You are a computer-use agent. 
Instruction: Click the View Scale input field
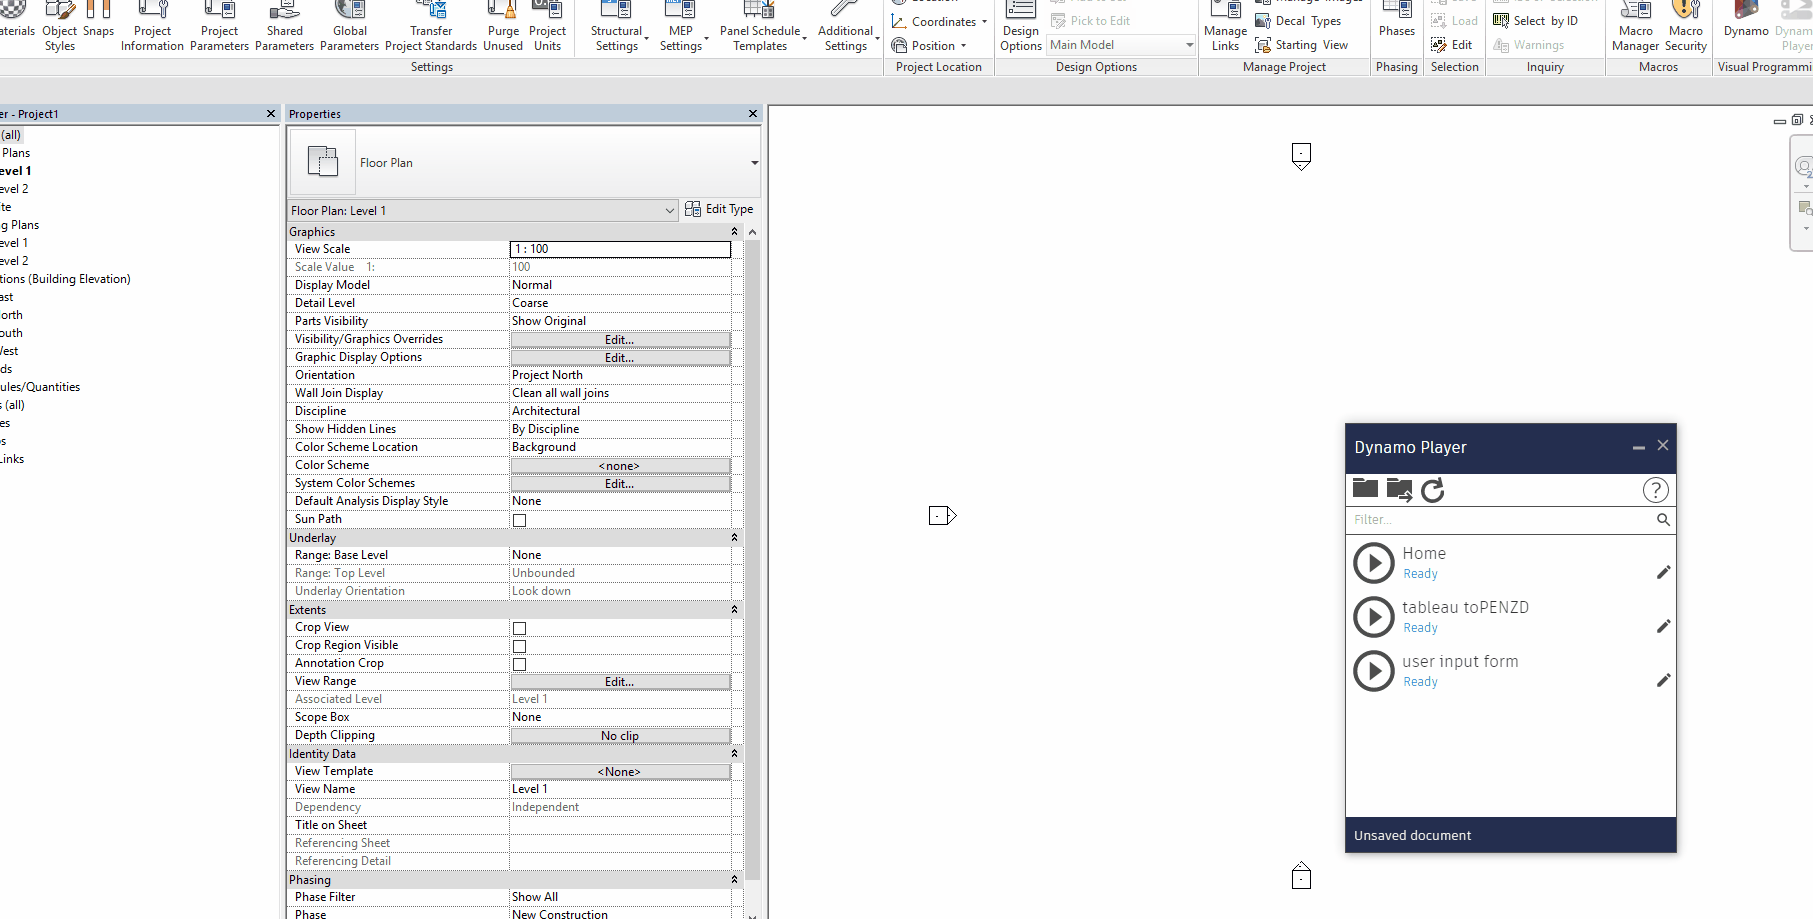pyautogui.click(x=620, y=249)
